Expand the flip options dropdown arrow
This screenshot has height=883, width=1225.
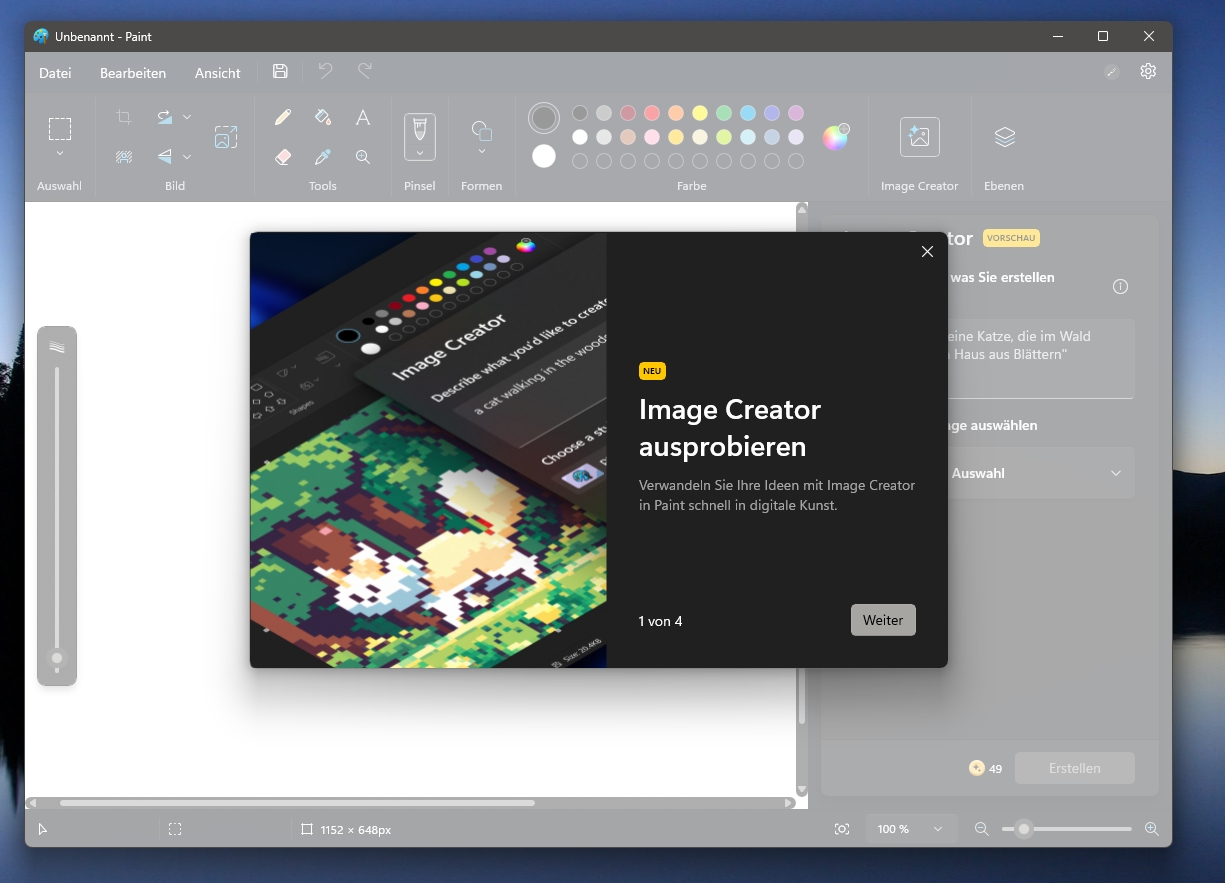(x=187, y=157)
